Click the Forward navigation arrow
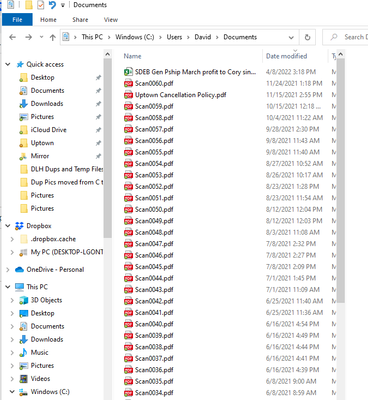 point(29,37)
